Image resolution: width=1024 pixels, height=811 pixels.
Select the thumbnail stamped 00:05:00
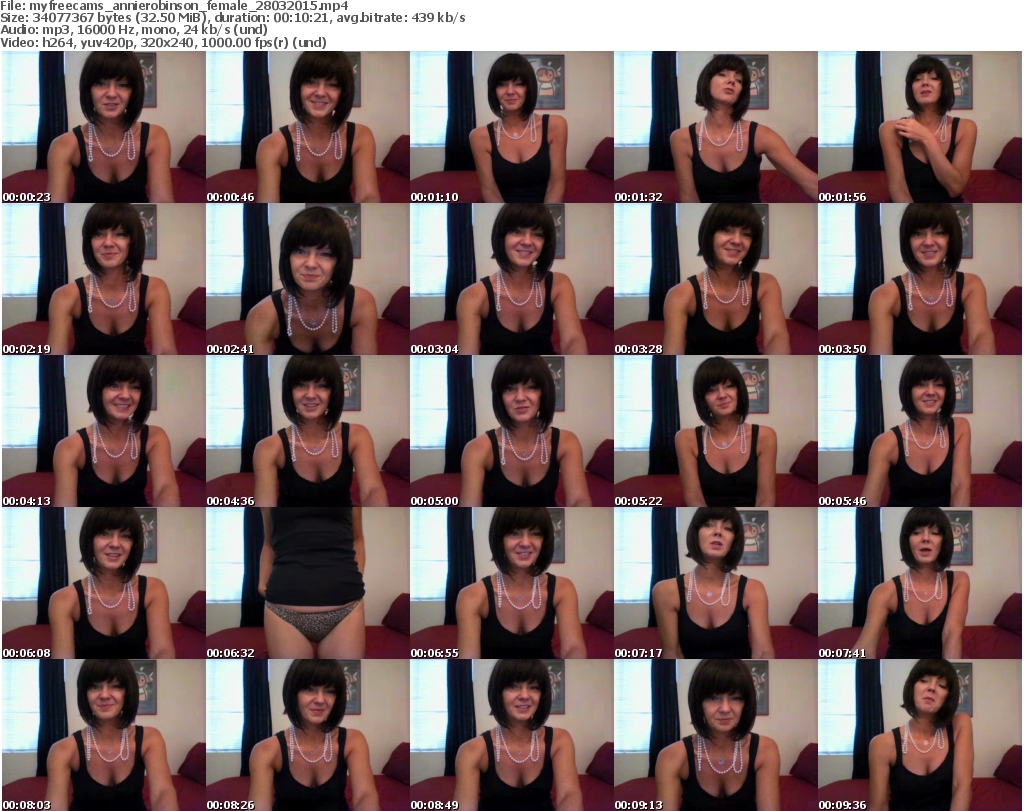tap(511, 431)
